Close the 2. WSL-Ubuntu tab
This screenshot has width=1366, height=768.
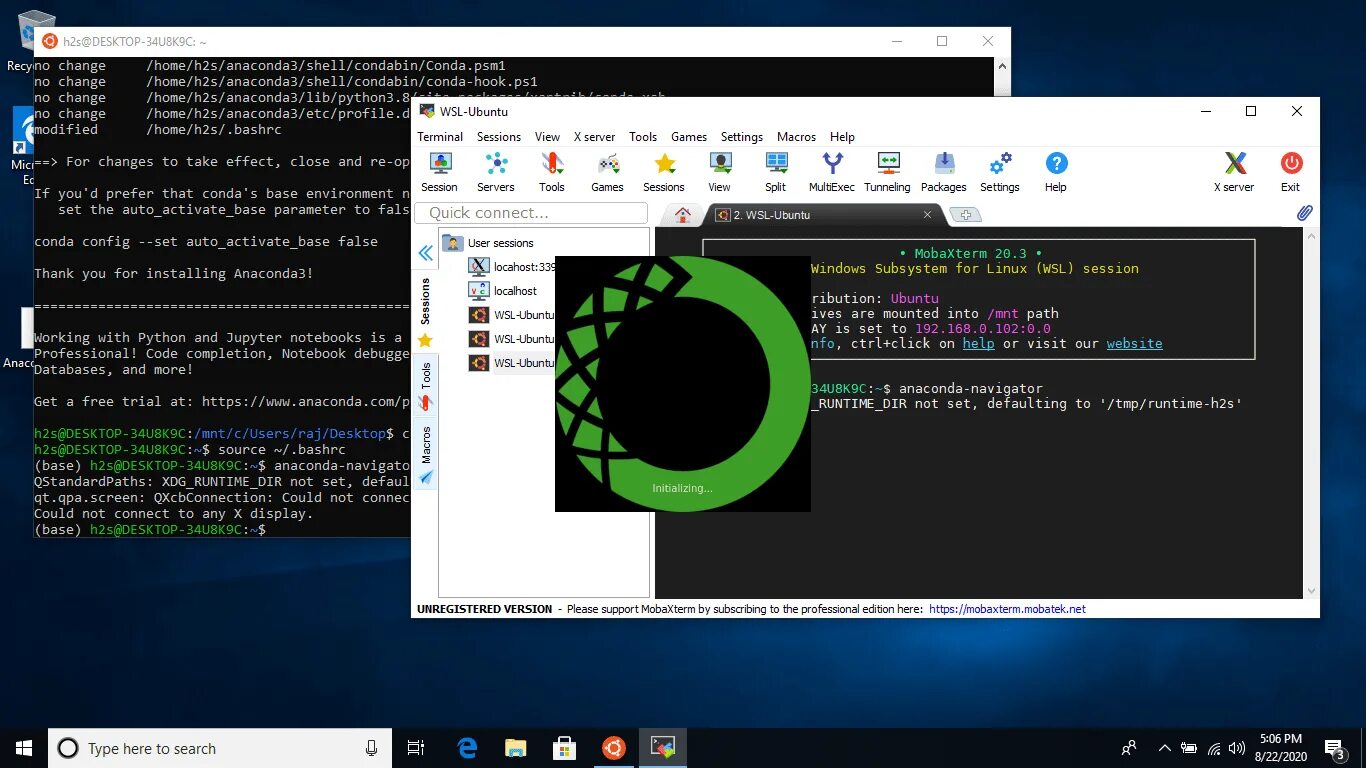tap(927, 214)
